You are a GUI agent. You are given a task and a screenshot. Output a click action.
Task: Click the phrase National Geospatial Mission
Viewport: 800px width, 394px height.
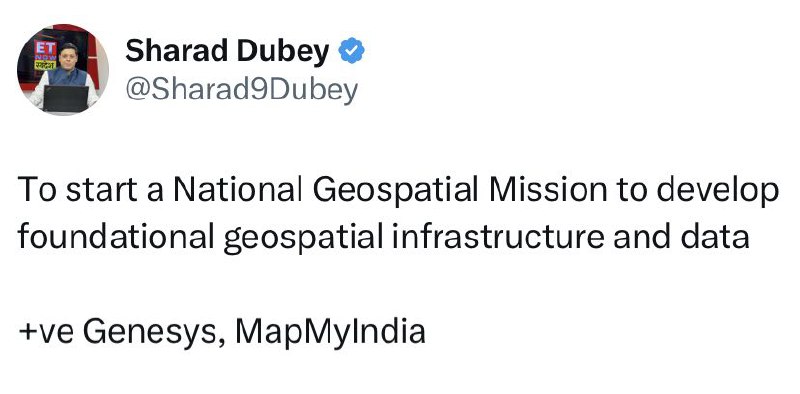[x=390, y=190]
